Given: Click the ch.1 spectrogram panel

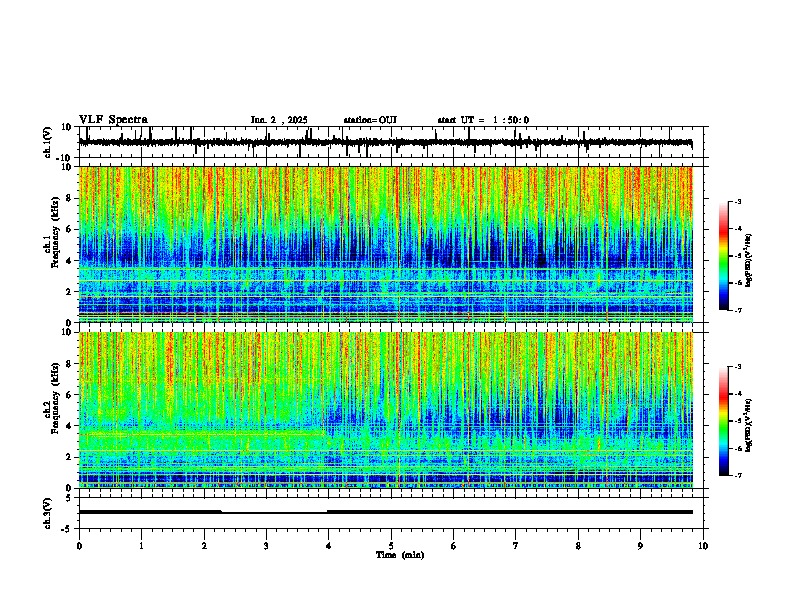Looking at the screenshot, I should pyautogui.click(x=385, y=244).
